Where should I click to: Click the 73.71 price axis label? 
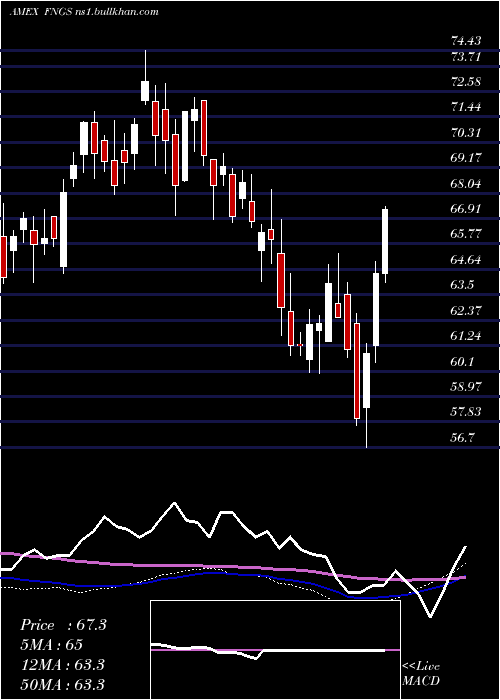click(x=466, y=57)
